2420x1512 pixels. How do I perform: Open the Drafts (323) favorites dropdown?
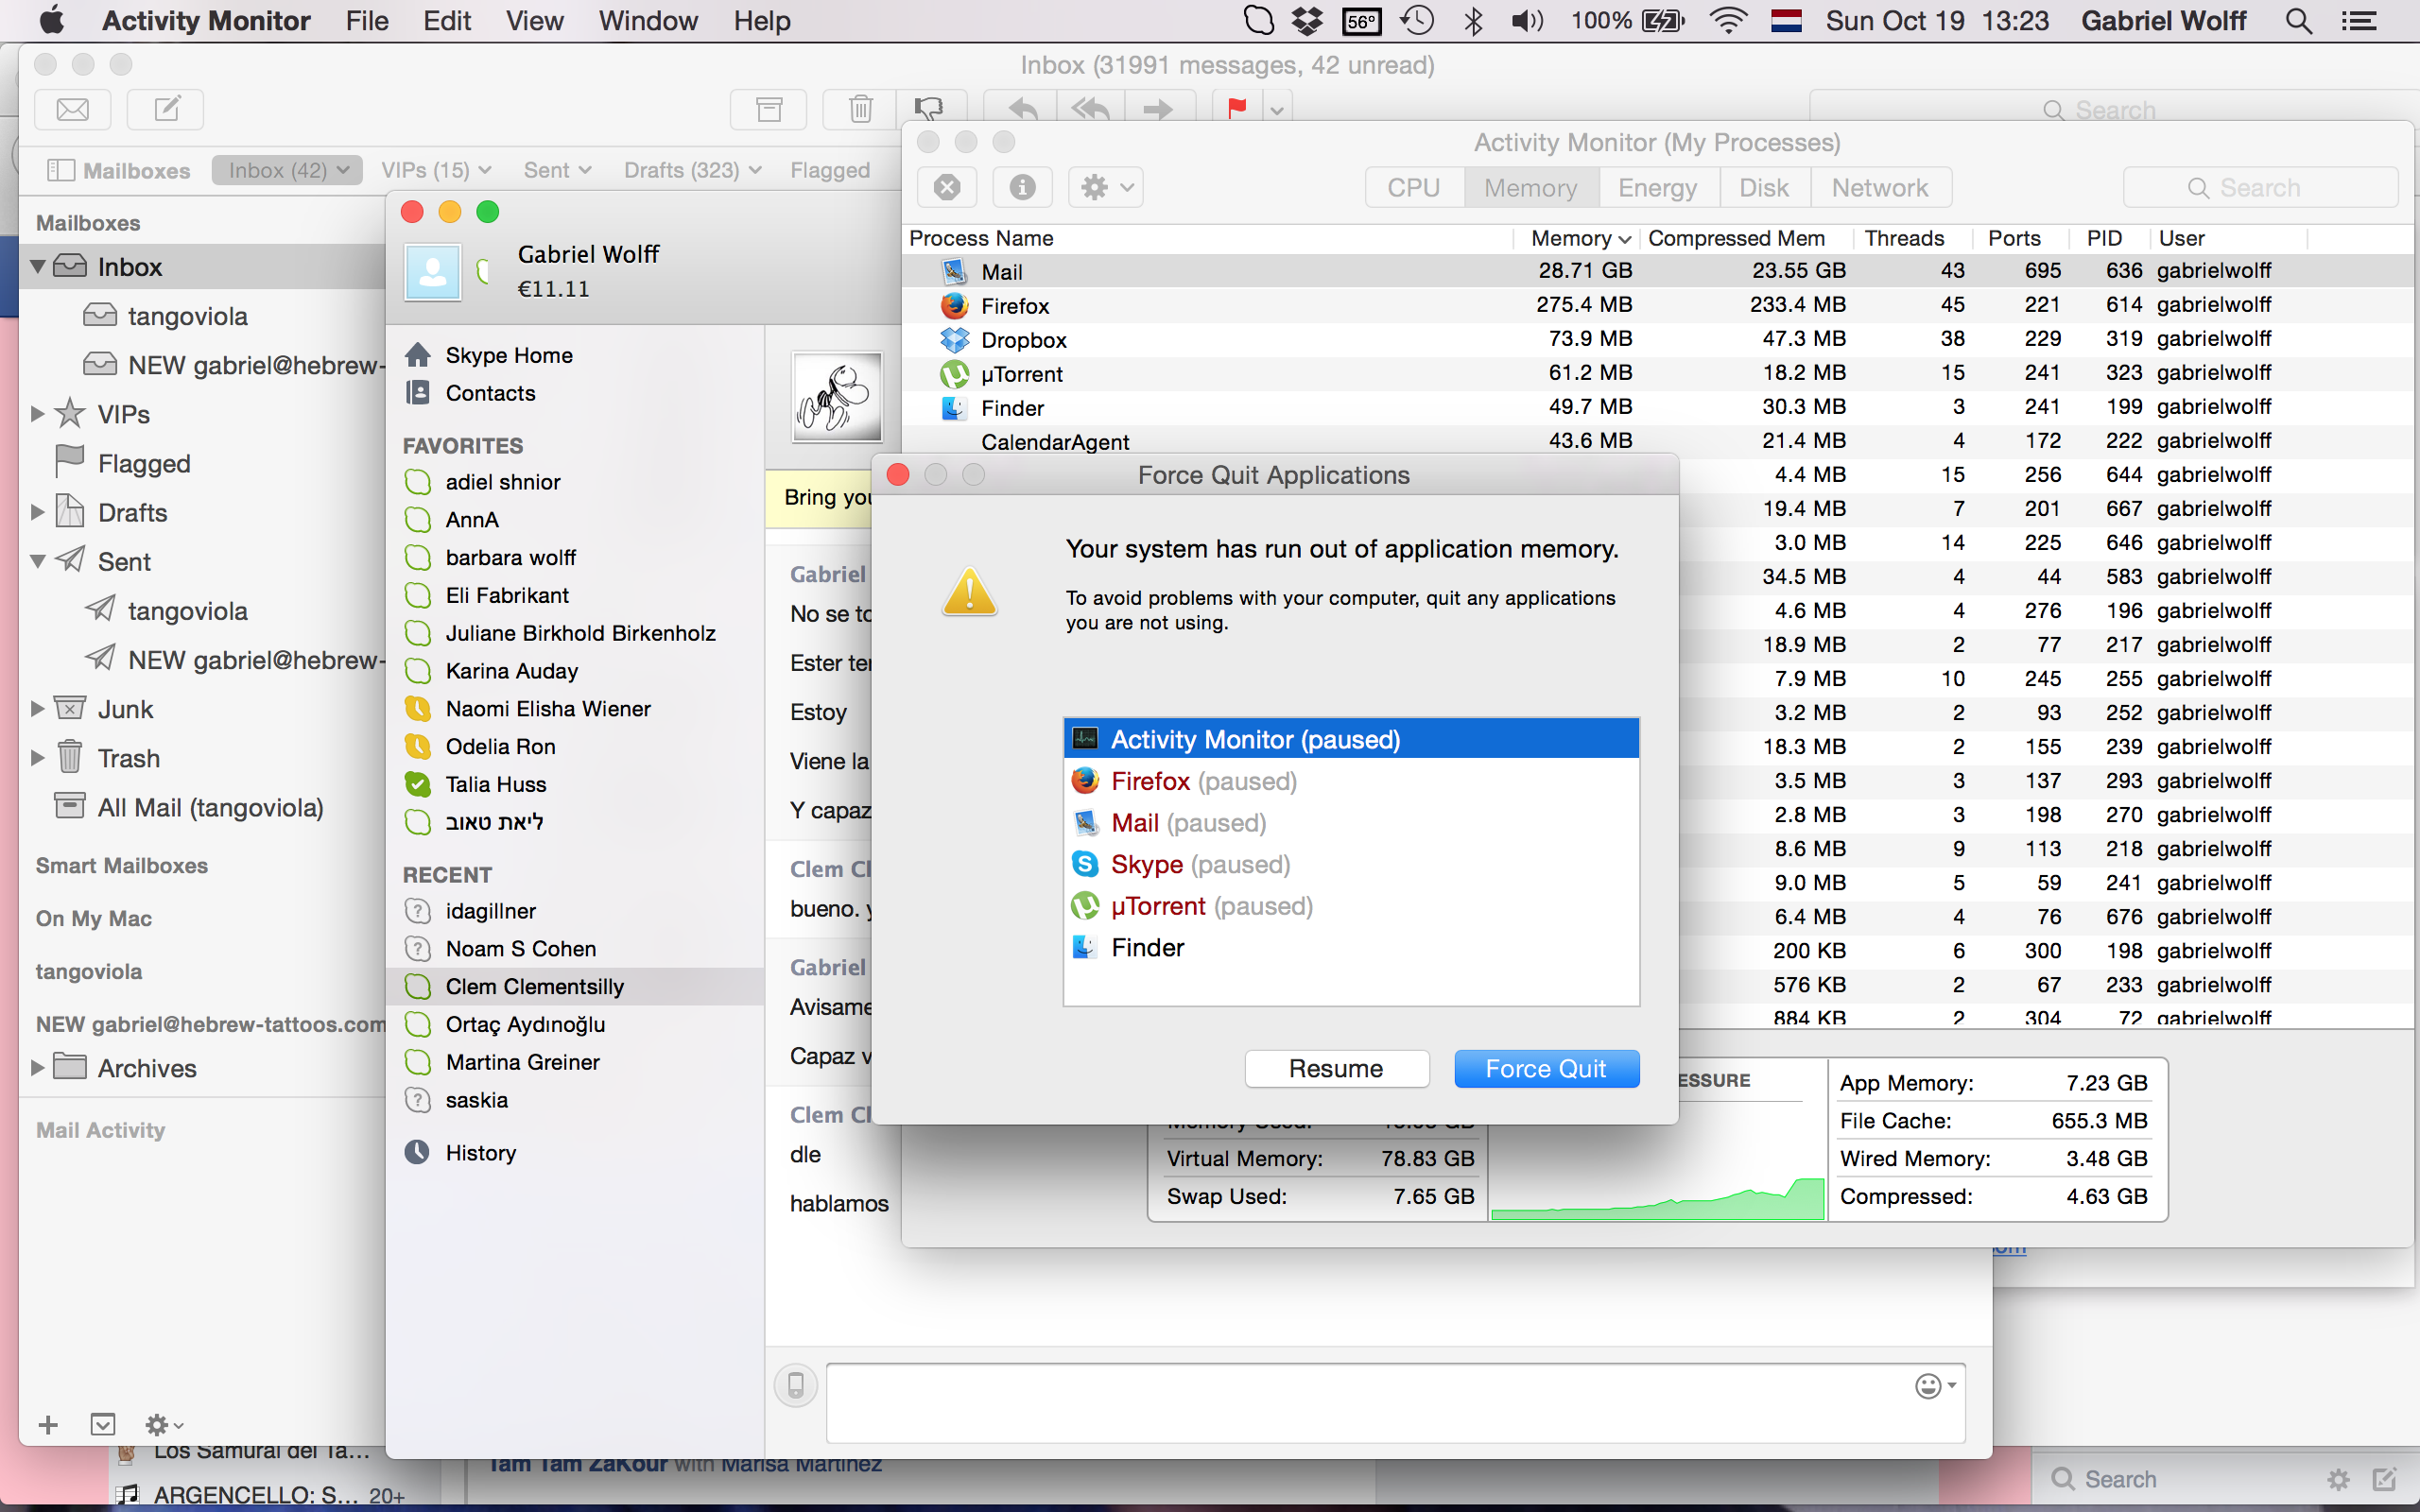pos(693,170)
